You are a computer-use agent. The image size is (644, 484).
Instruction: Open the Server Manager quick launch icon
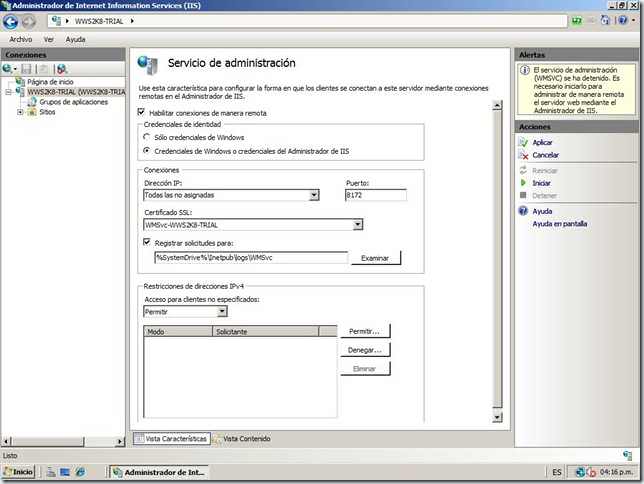51,472
